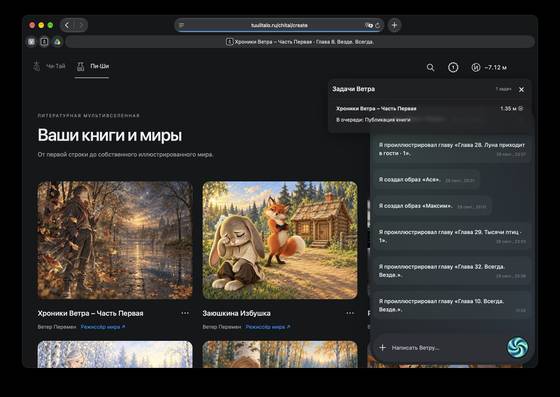Click message about Глава 32. Всегда. Везде.

(452, 271)
